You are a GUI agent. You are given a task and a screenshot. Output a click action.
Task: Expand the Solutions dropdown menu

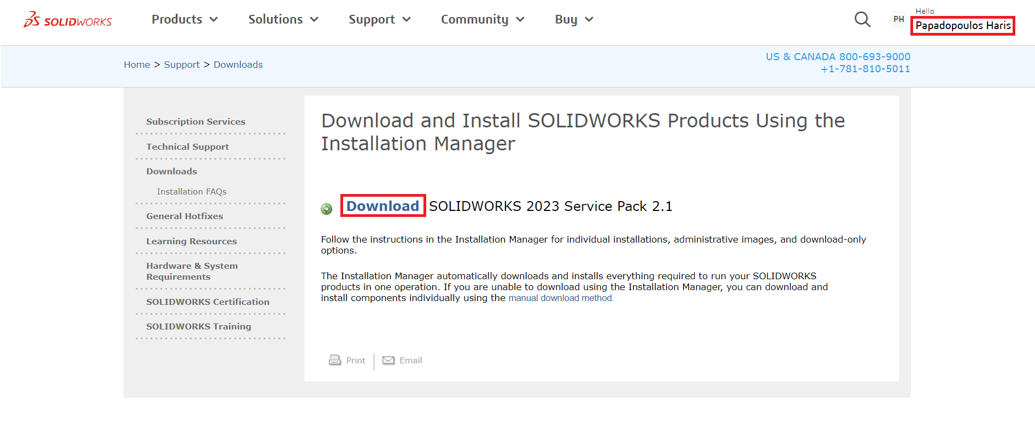283,19
